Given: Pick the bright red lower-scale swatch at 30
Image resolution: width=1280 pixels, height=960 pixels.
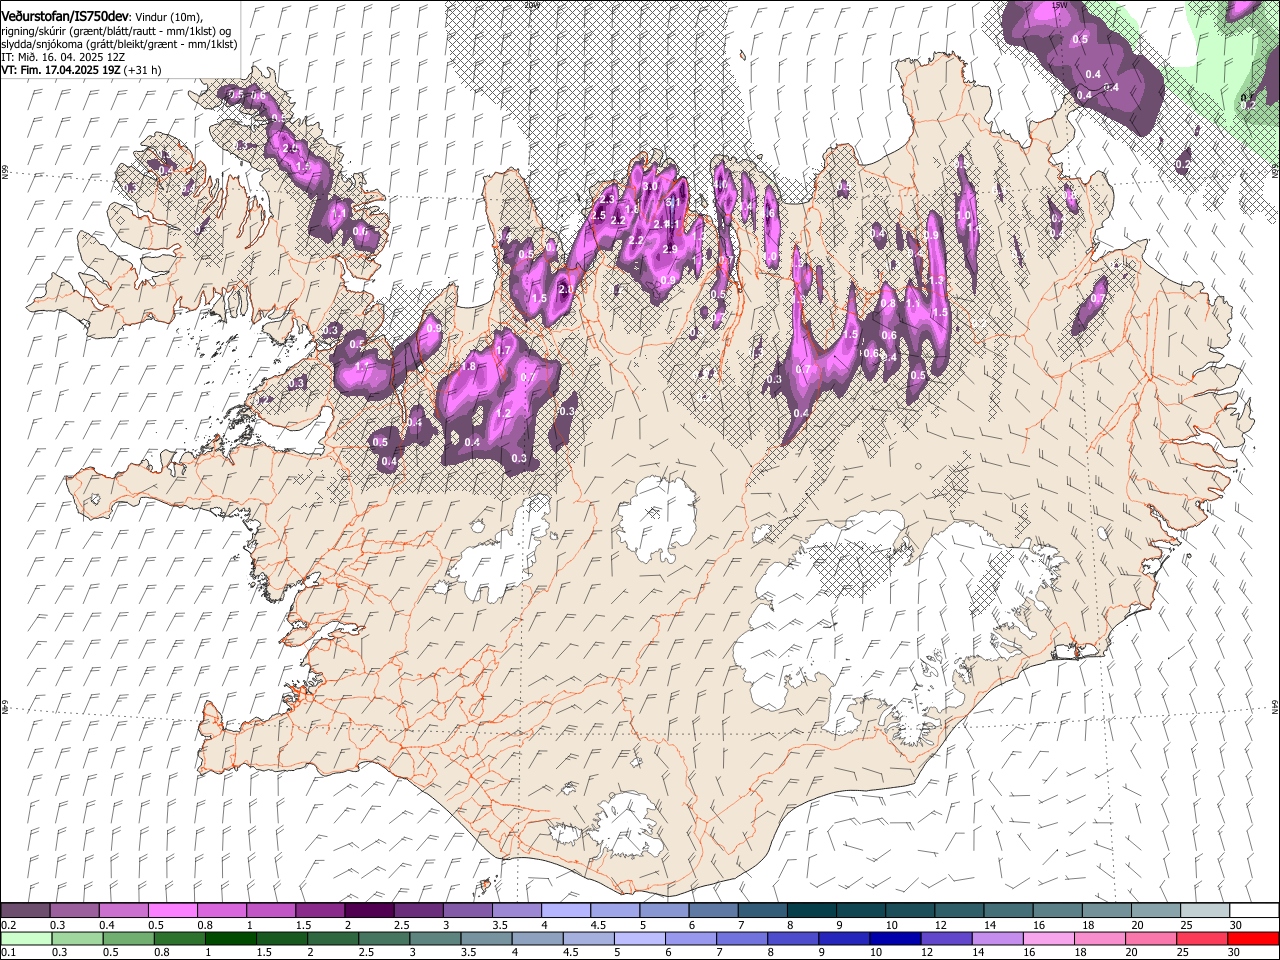Looking at the screenshot, I should (x=1253, y=938).
